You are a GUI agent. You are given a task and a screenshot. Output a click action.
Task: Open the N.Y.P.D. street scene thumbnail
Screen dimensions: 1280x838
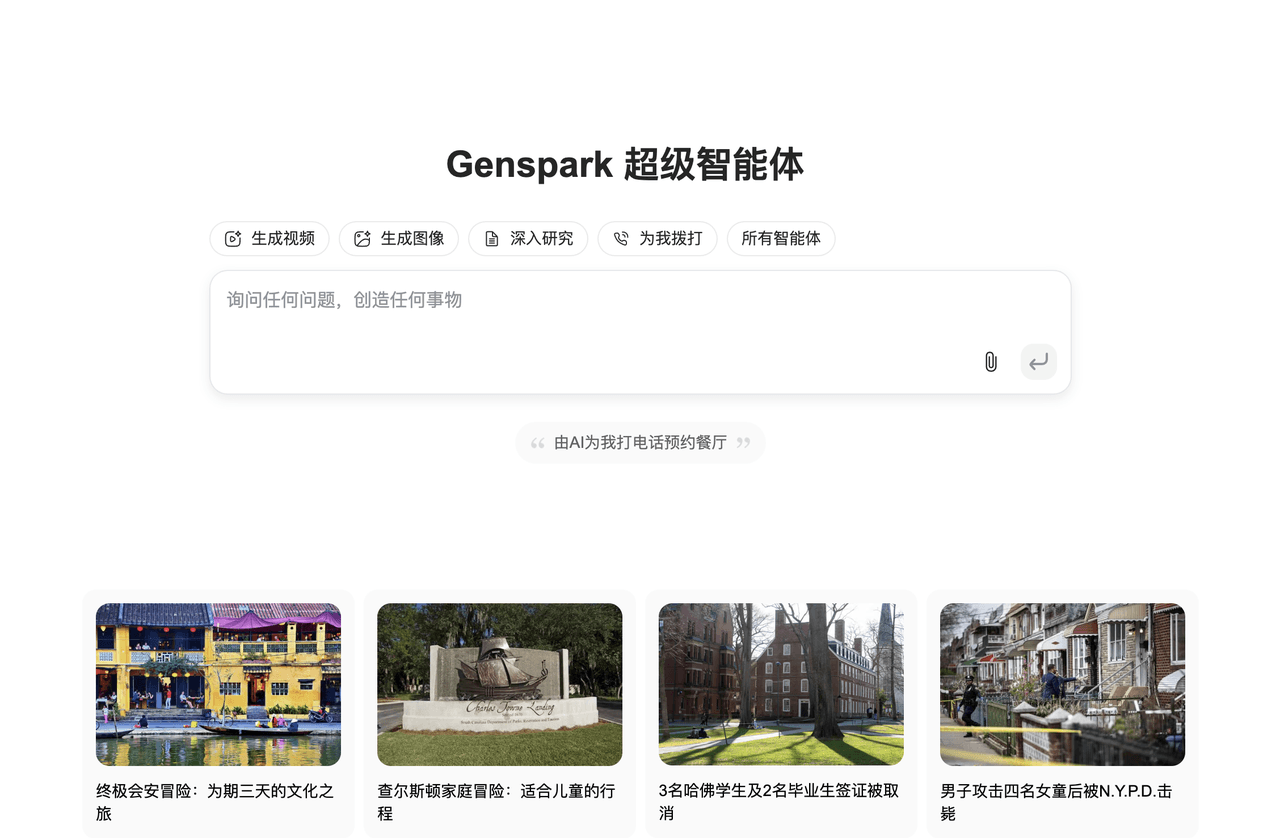pos(1062,684)
